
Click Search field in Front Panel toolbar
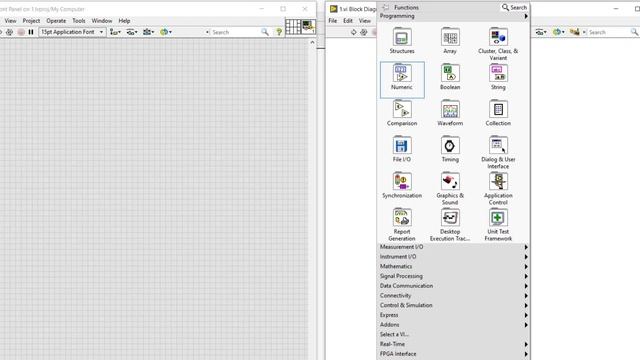(x=235, y=32)
